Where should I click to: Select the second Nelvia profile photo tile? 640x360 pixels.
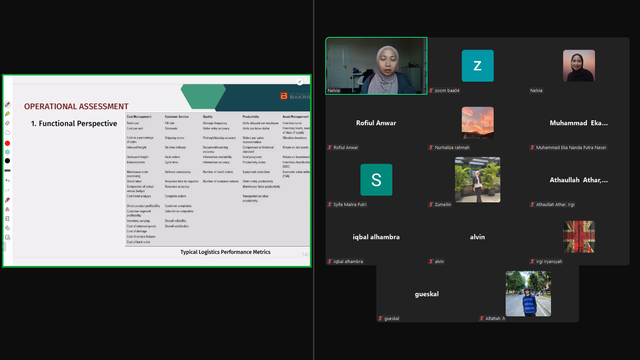579,66
